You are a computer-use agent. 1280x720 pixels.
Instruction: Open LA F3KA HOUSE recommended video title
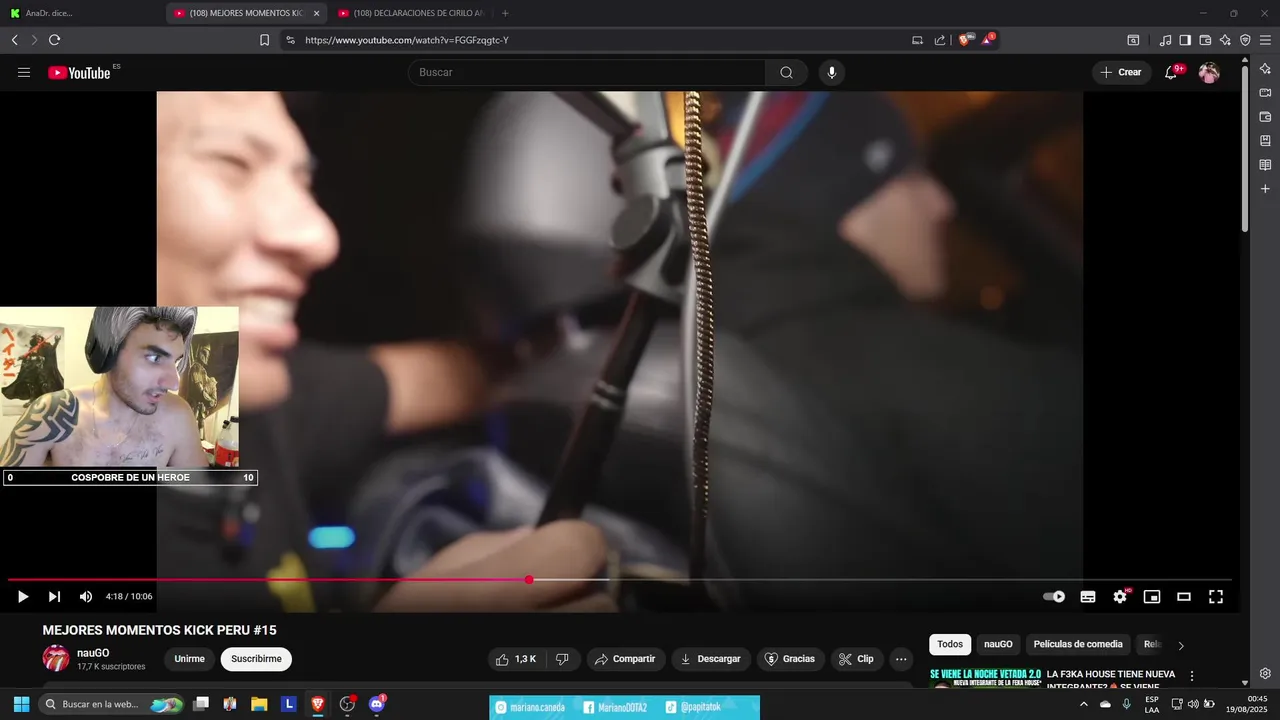(x=1111, y=680)
